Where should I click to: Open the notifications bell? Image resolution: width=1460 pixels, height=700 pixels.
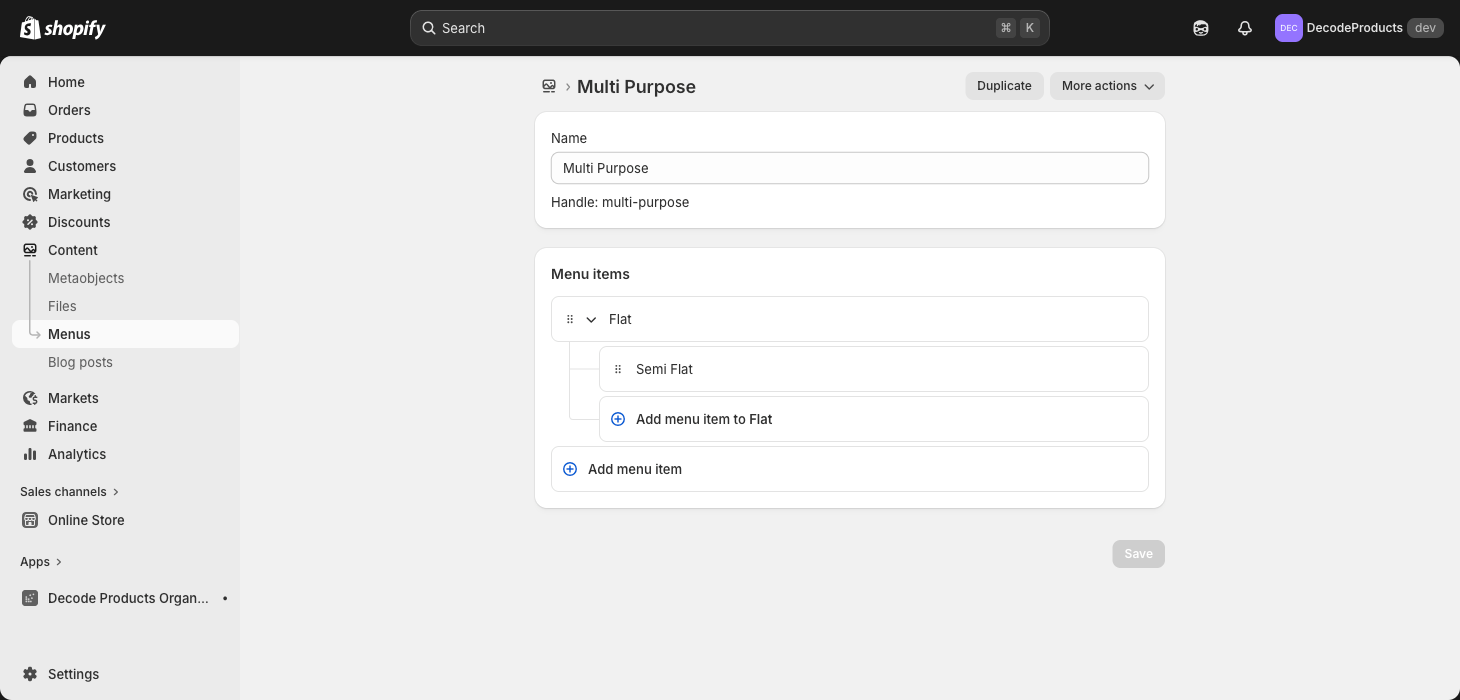coord(1245,28)
